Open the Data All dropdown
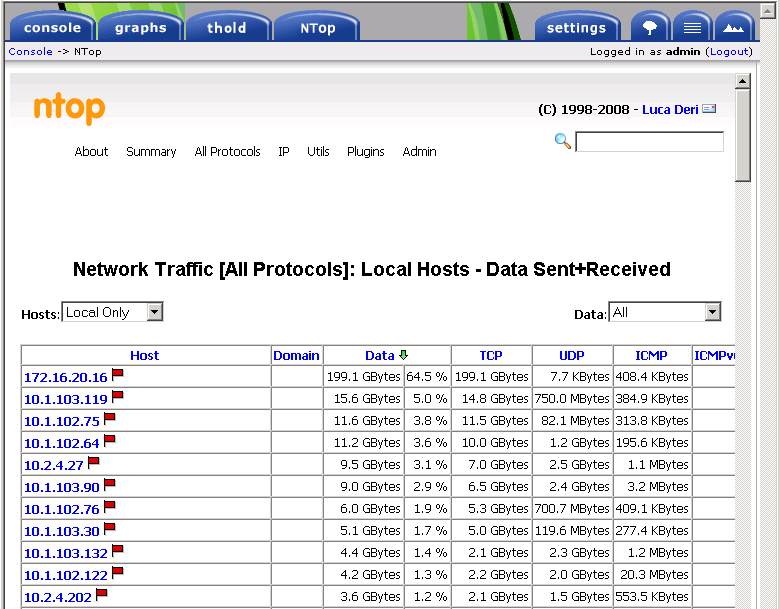This screenshot has width=780, height=609. 665,312
